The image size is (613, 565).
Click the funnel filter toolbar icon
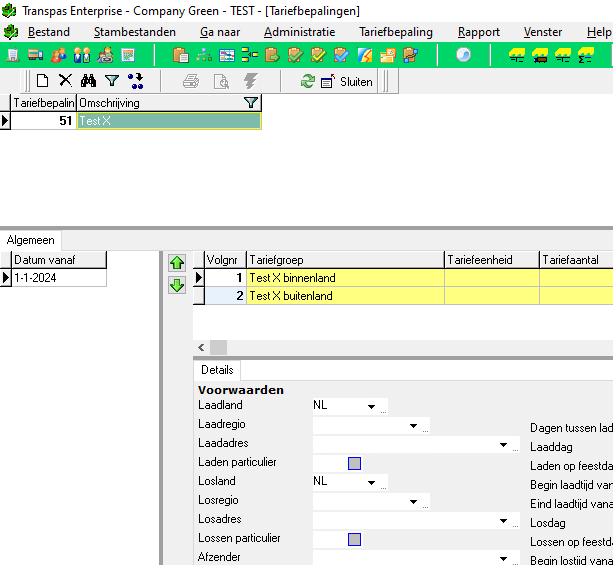tap(112, 81)
